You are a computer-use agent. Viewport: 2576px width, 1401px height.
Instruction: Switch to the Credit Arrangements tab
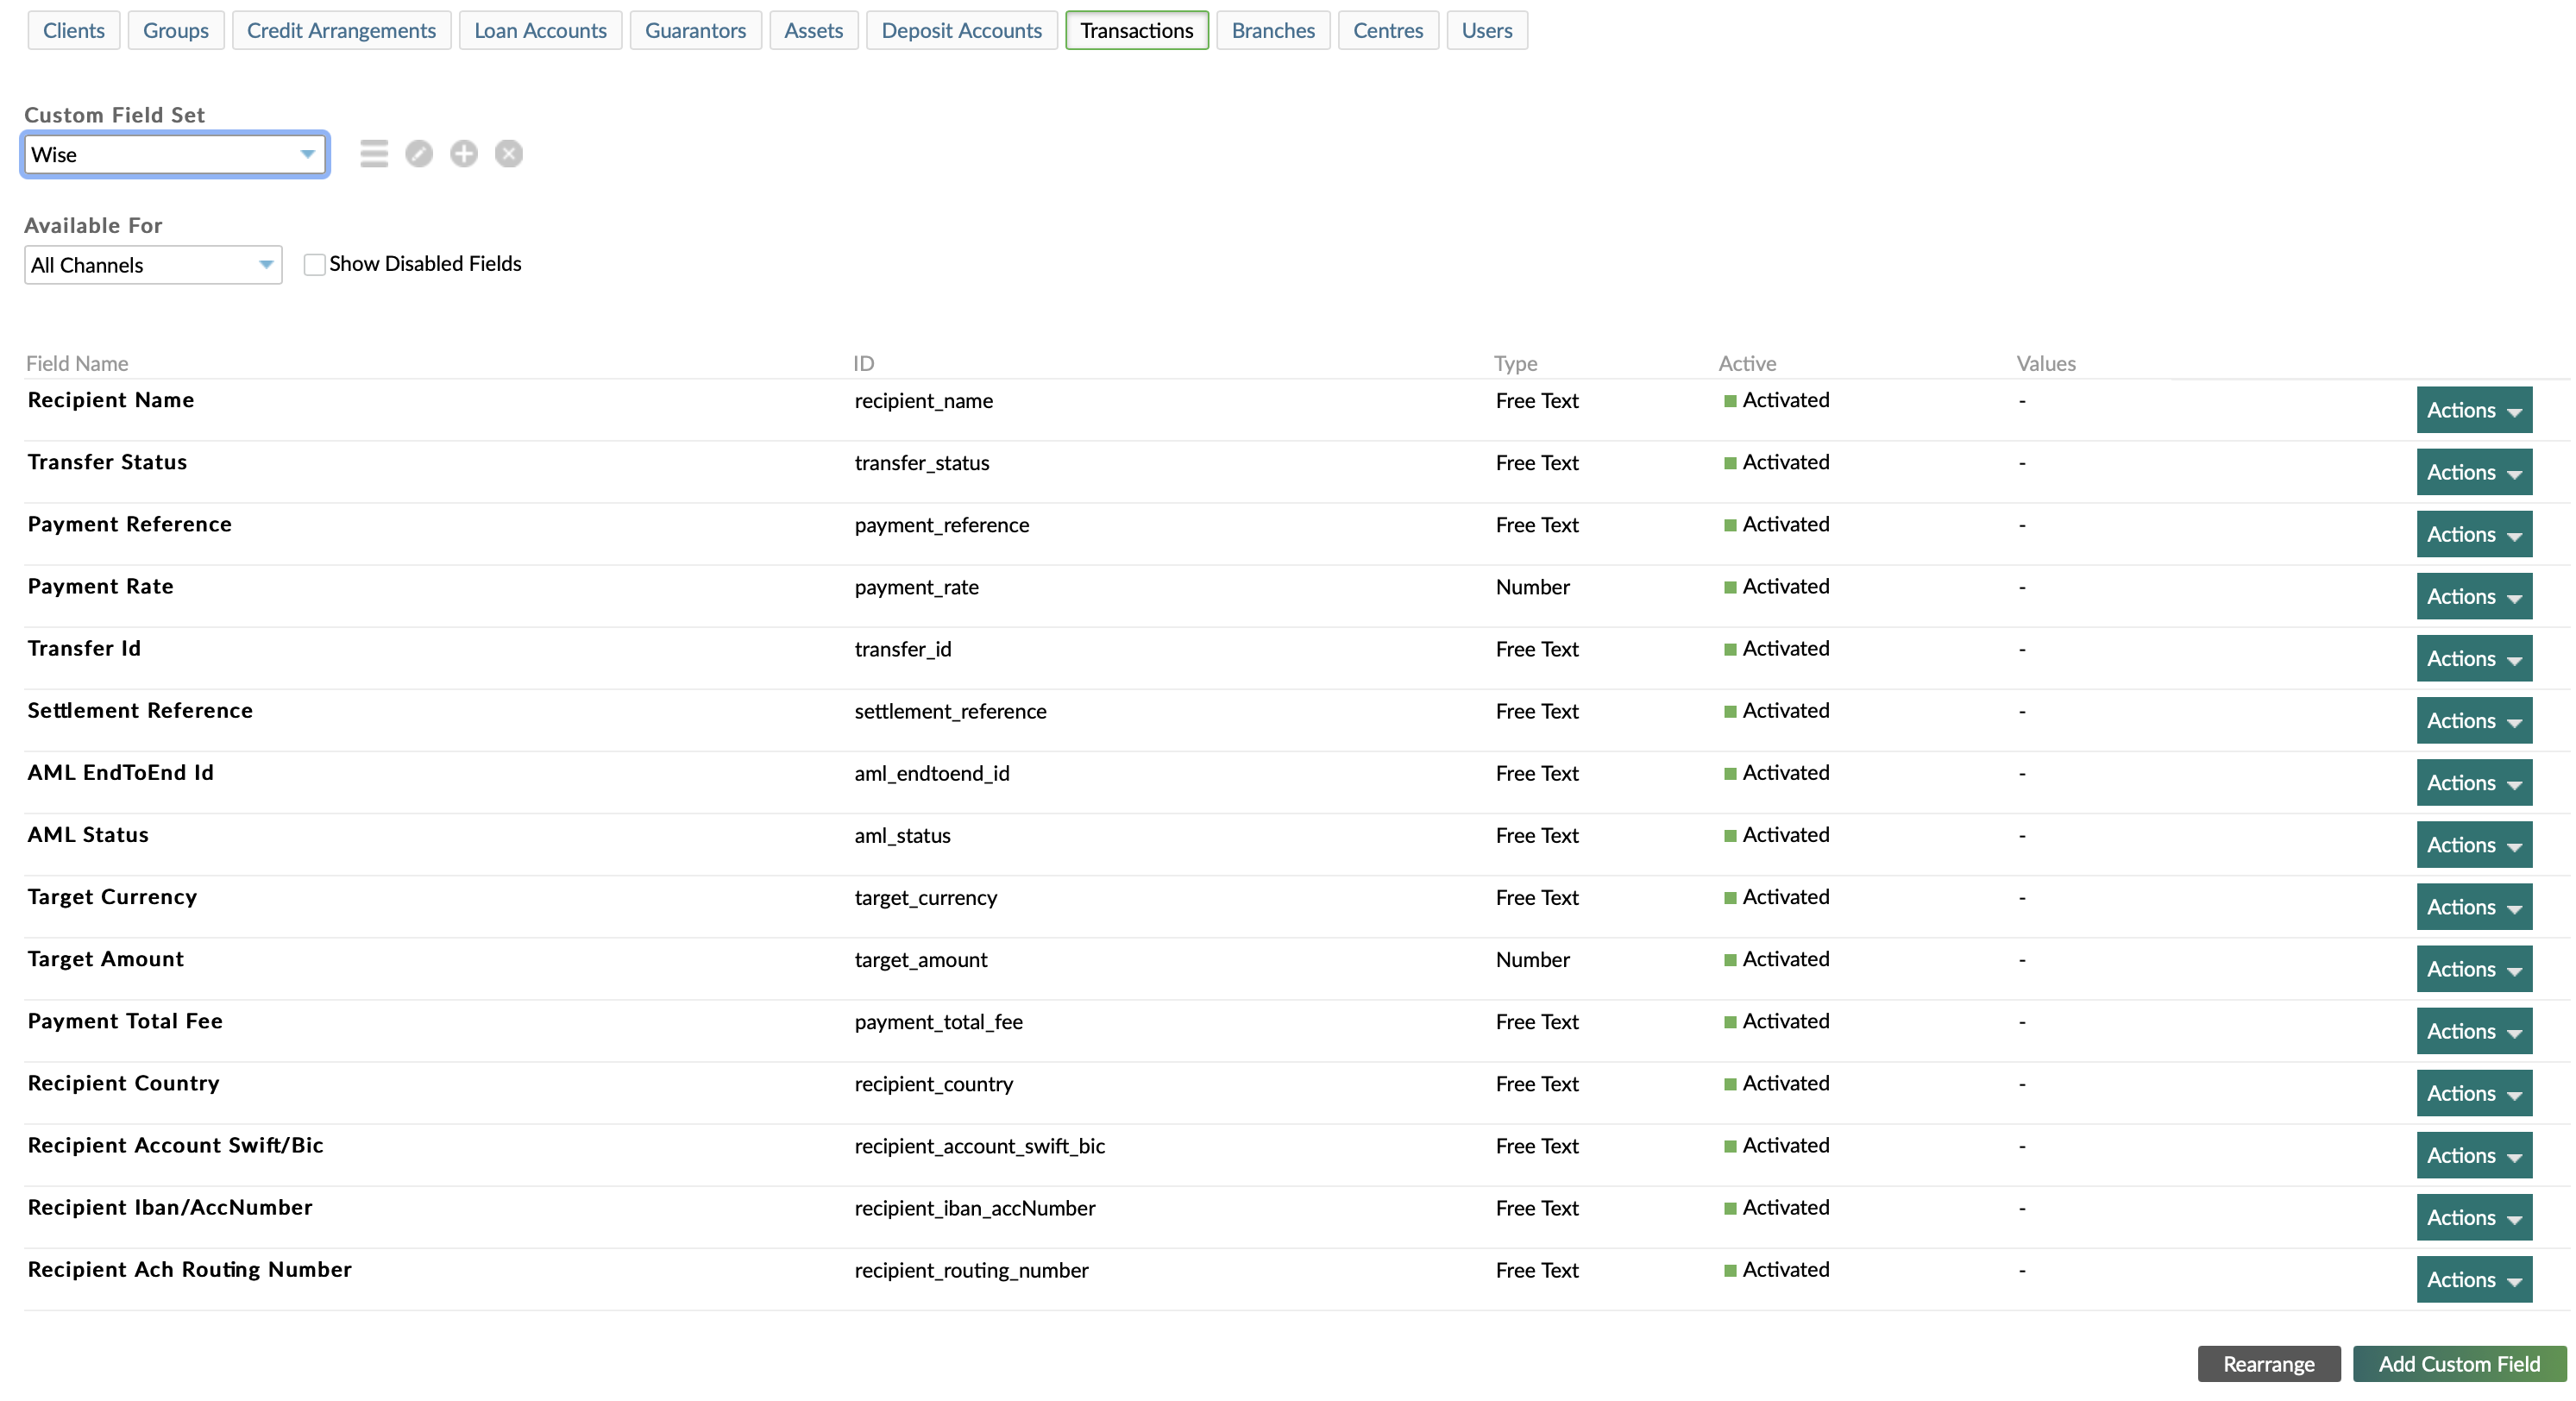click(341, 30)
